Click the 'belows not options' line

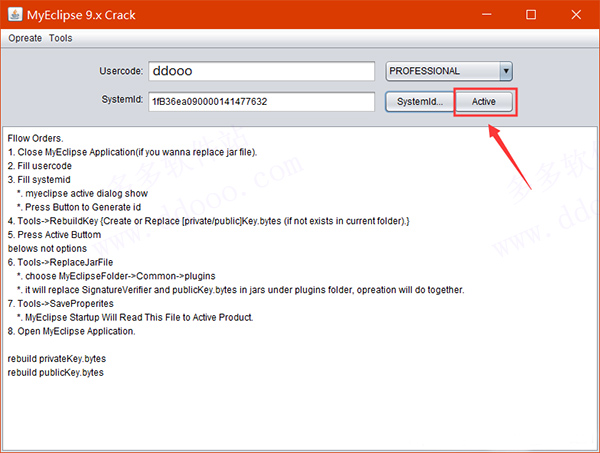(47, 248)
